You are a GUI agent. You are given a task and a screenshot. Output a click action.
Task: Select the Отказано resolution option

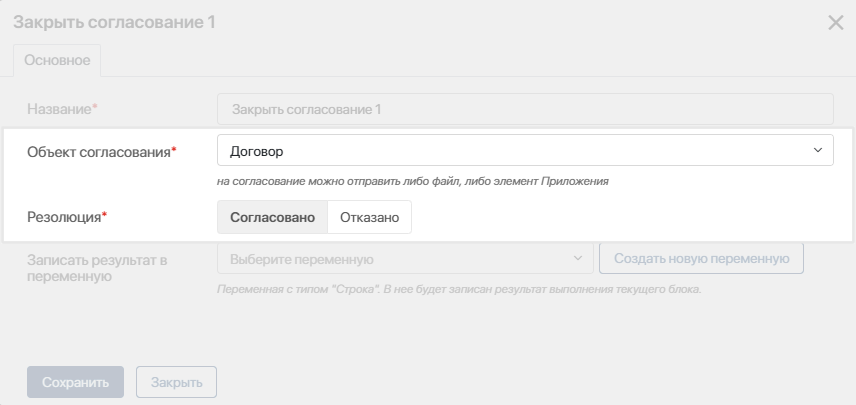tap(370, 217)
